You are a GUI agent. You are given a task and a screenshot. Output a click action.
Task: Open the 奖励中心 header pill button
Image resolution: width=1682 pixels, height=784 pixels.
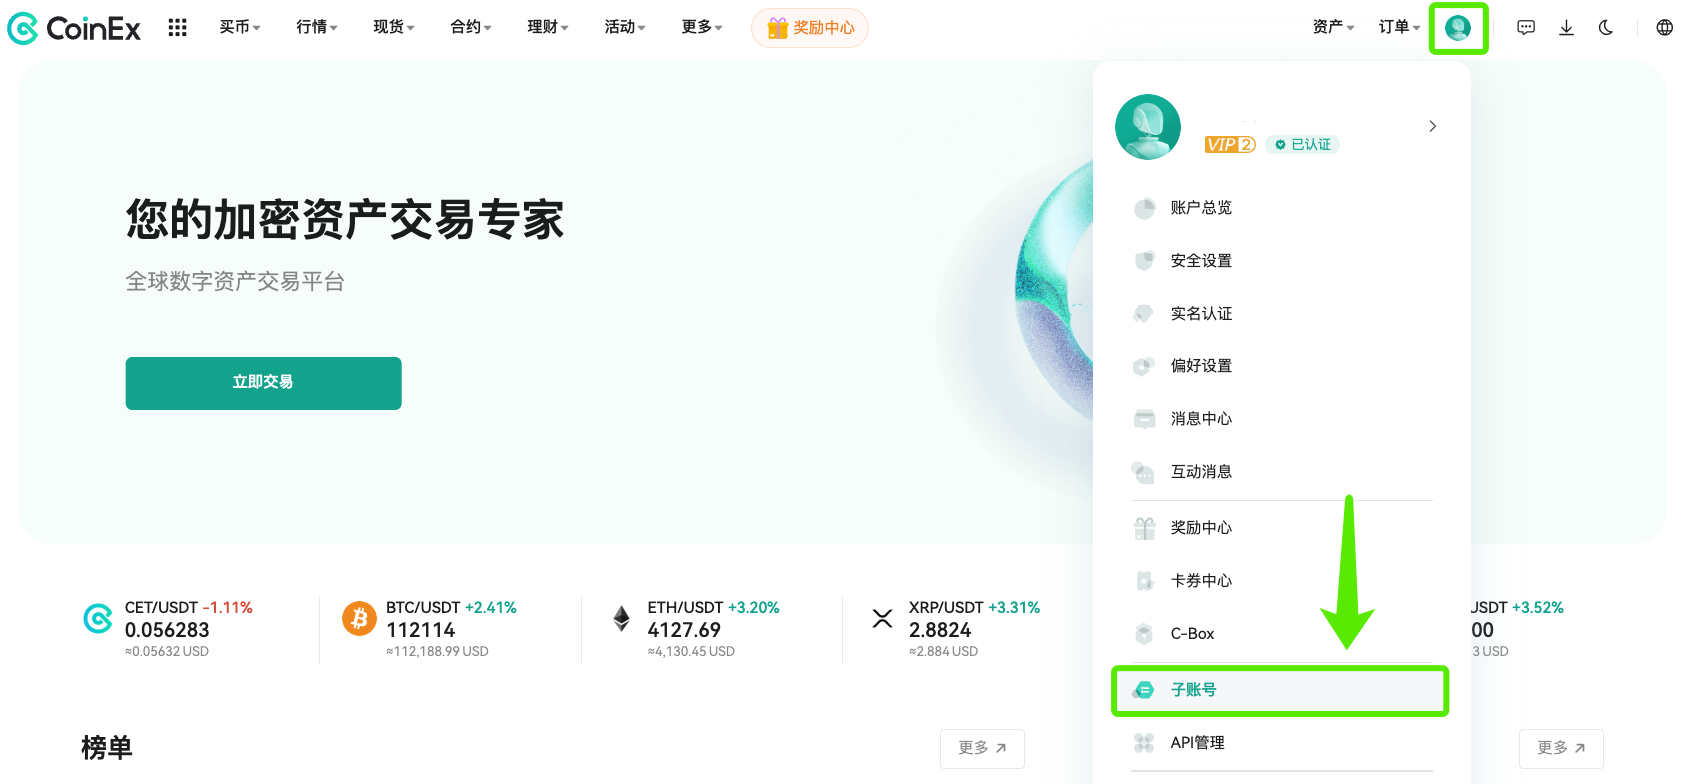pos(810,28)
